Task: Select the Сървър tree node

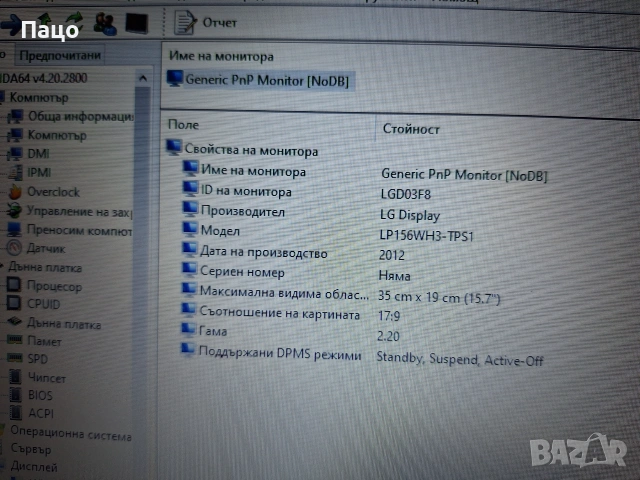Action: (x=29, y=449)
